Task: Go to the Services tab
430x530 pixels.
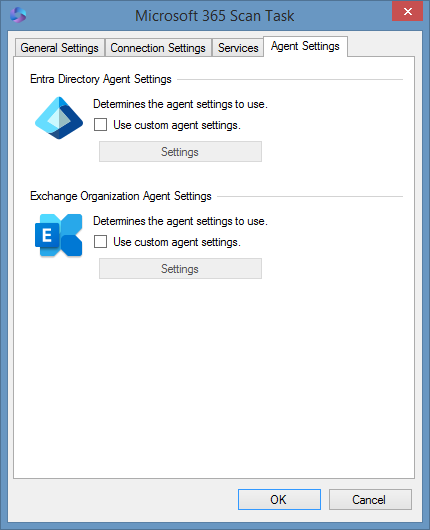Action: click(x=238, y=48)
